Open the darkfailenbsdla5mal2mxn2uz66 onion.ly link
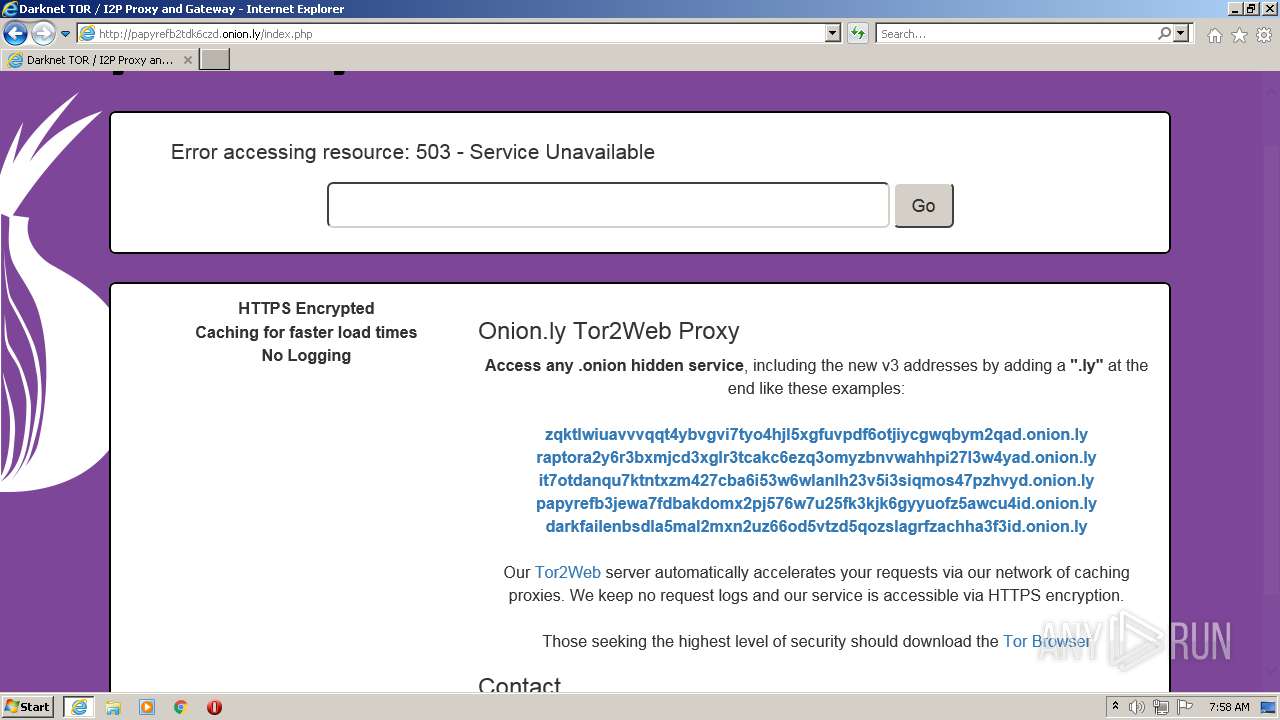This screenshot has width=1280, height=720. point(816,526)
